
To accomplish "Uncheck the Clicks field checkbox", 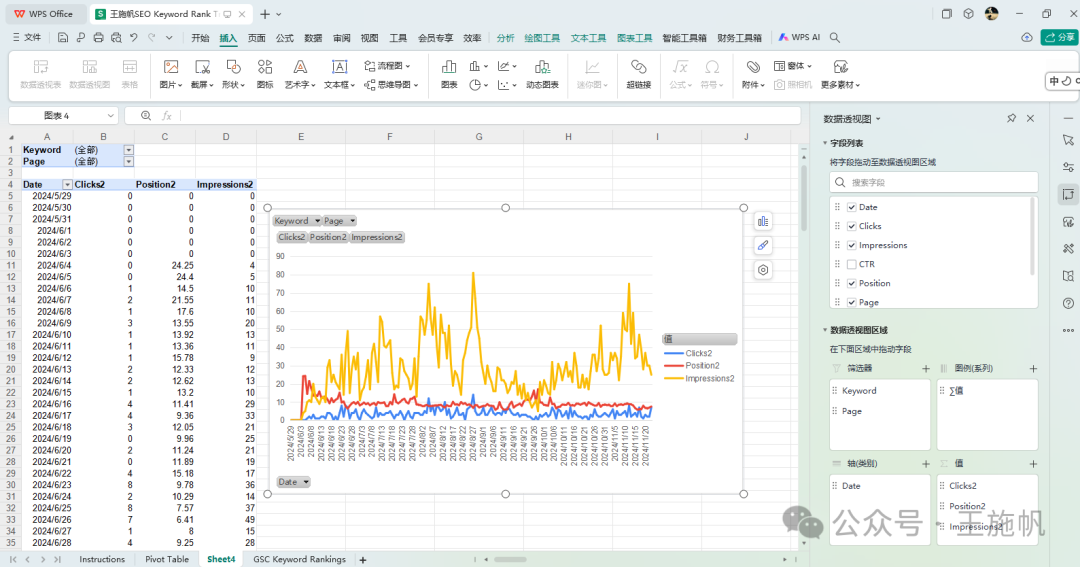I will click(x=852, y=226).
